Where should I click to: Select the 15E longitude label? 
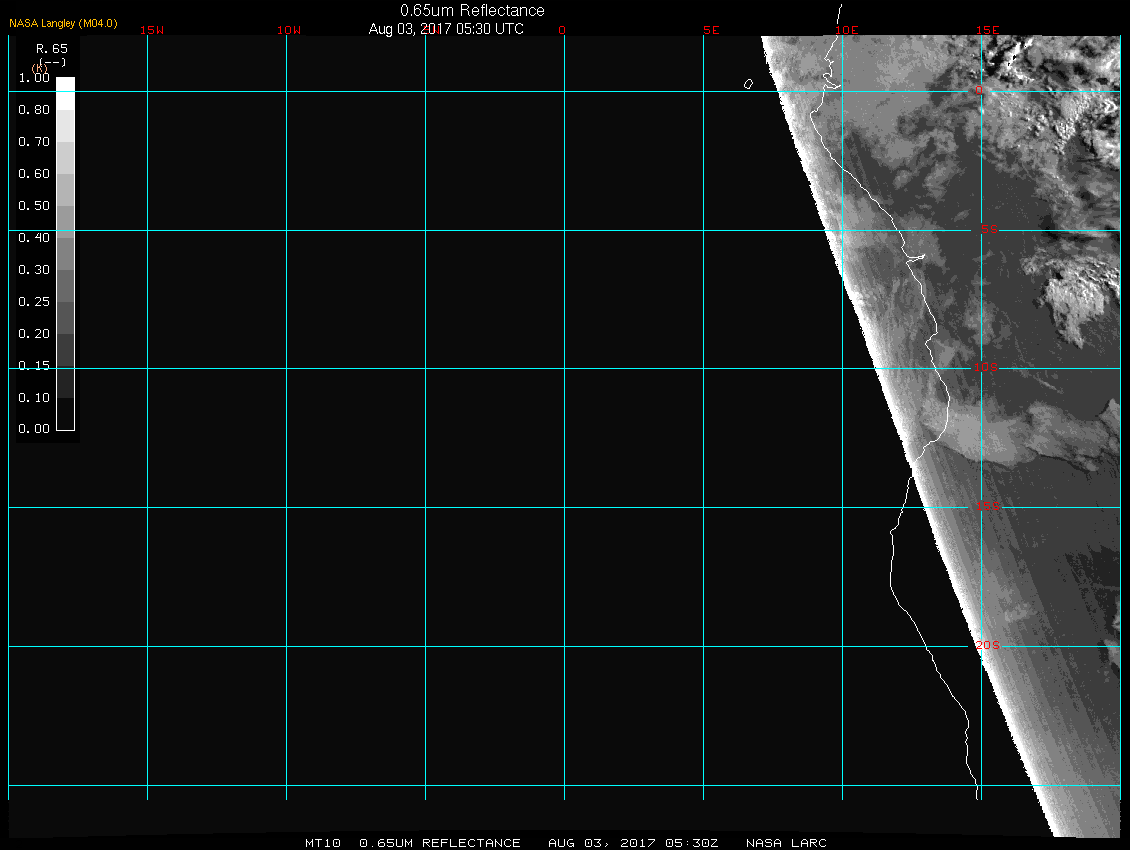[x=988, y=30]
